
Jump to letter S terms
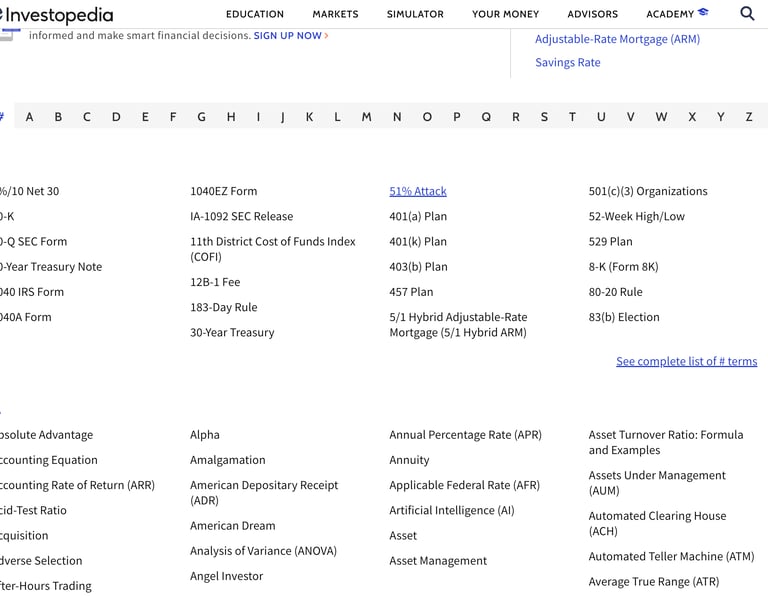544,117
